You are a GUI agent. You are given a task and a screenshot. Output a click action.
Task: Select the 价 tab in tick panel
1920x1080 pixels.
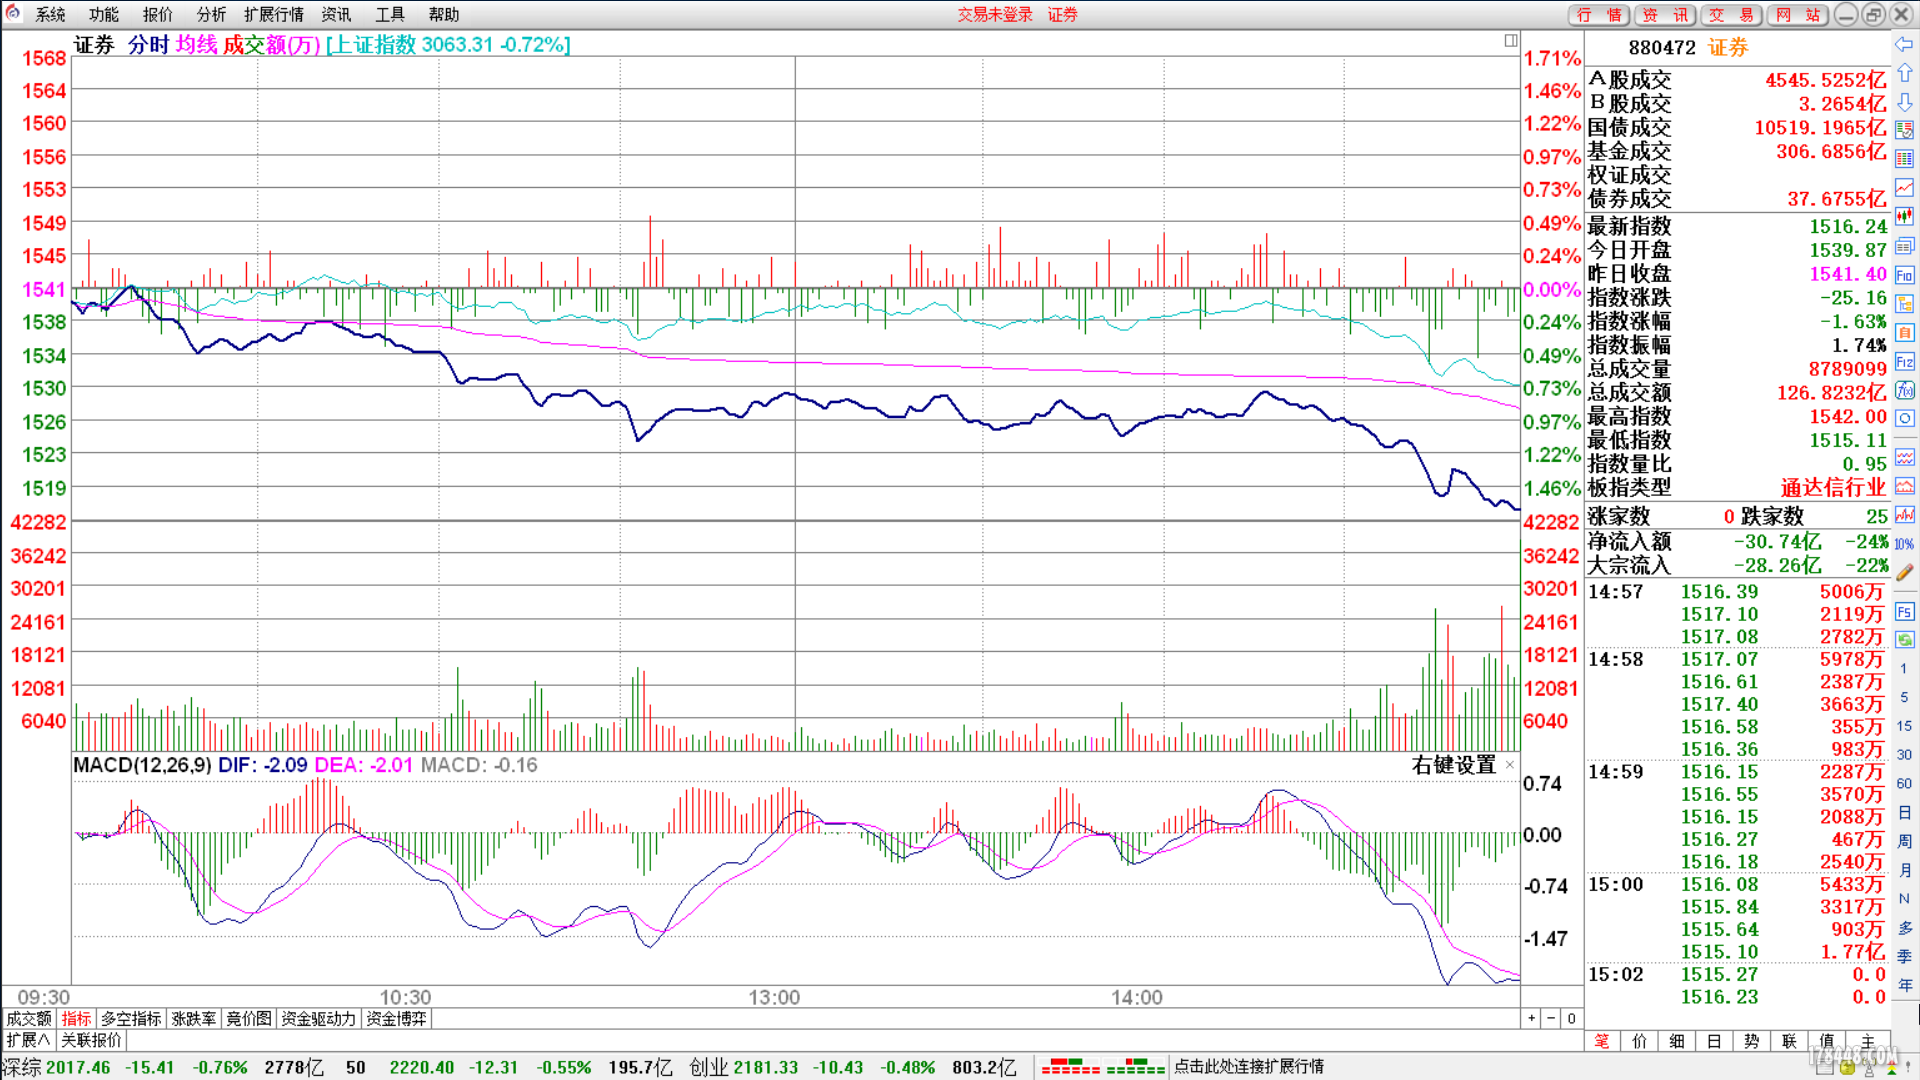click(x=1639, y=1041)
